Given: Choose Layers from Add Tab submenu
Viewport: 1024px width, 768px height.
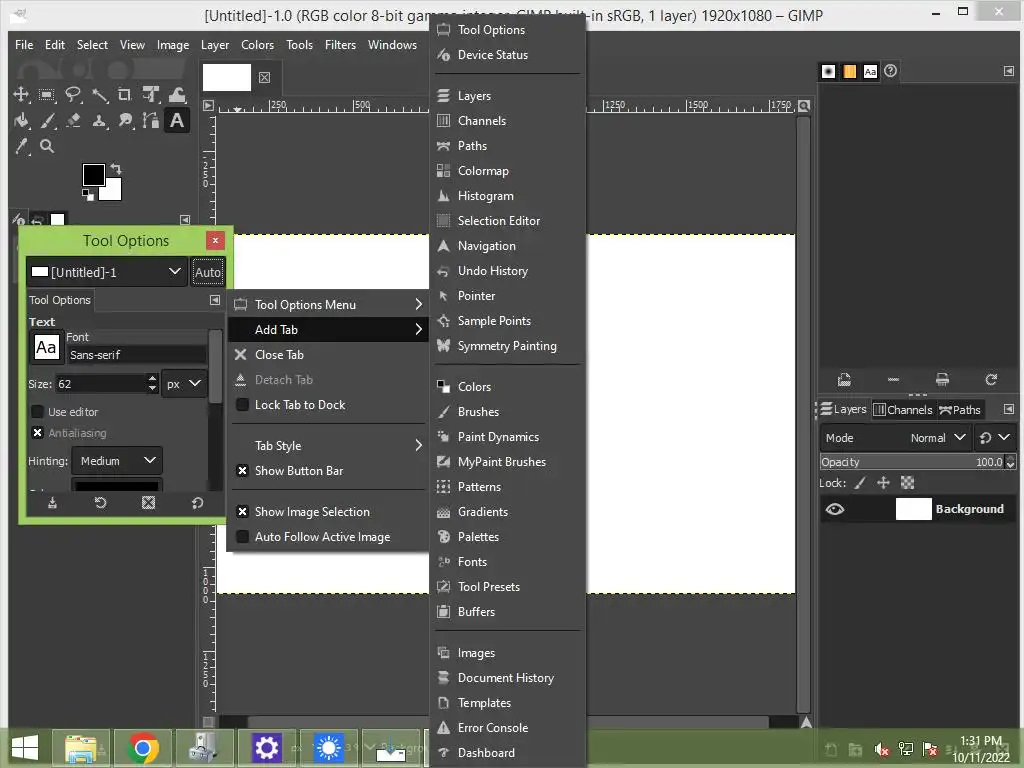Looking at the screenshot, I should click(507, 96).
